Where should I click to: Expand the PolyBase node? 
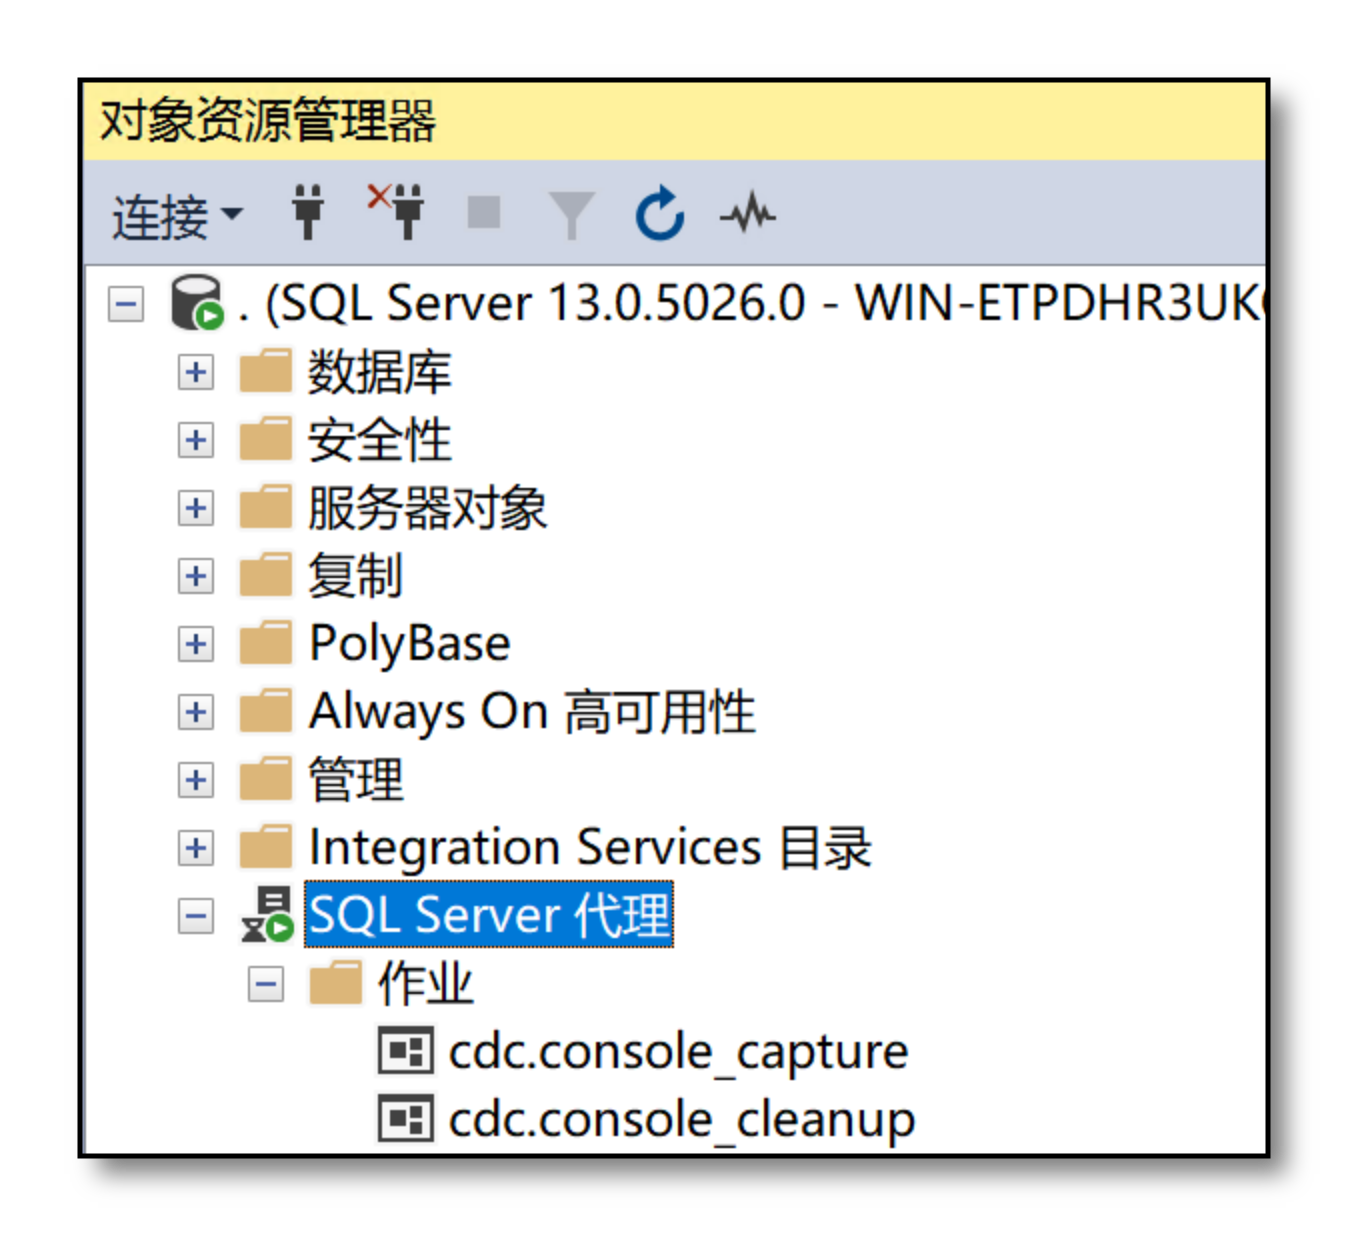point(195,644)
